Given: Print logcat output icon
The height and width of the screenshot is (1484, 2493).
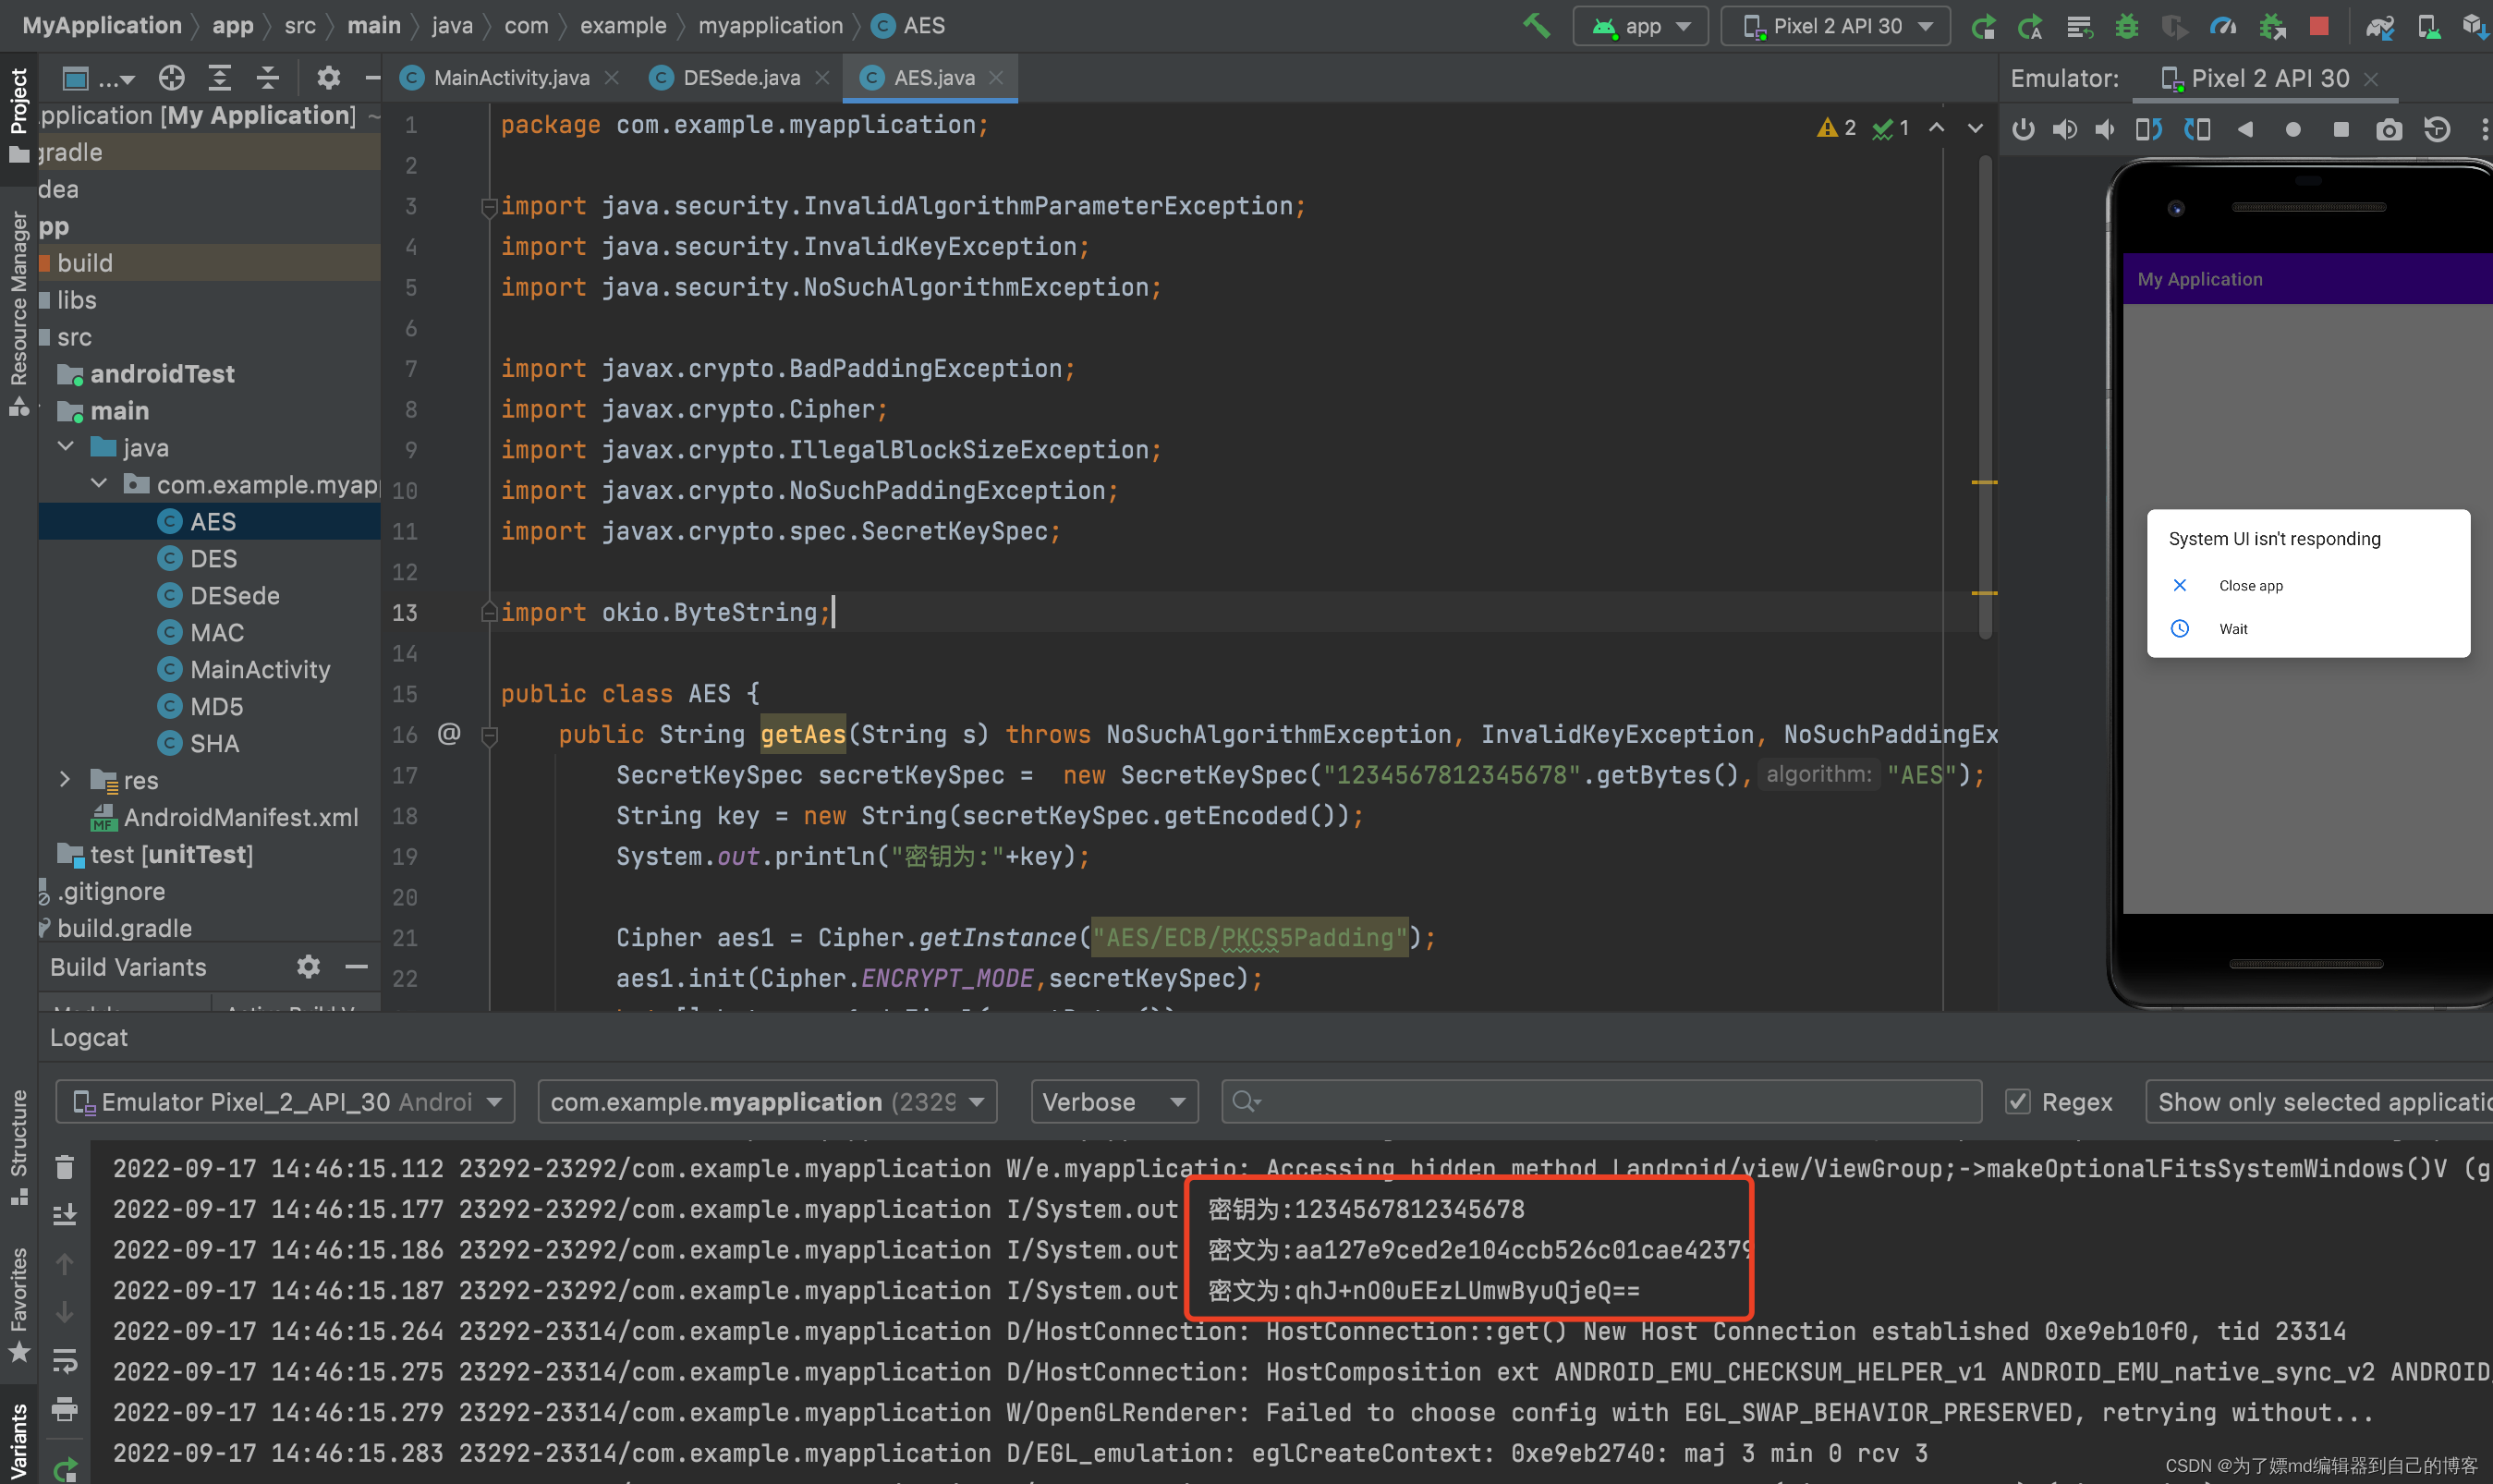Looking at the screenshot, I should click(65, 1409).
